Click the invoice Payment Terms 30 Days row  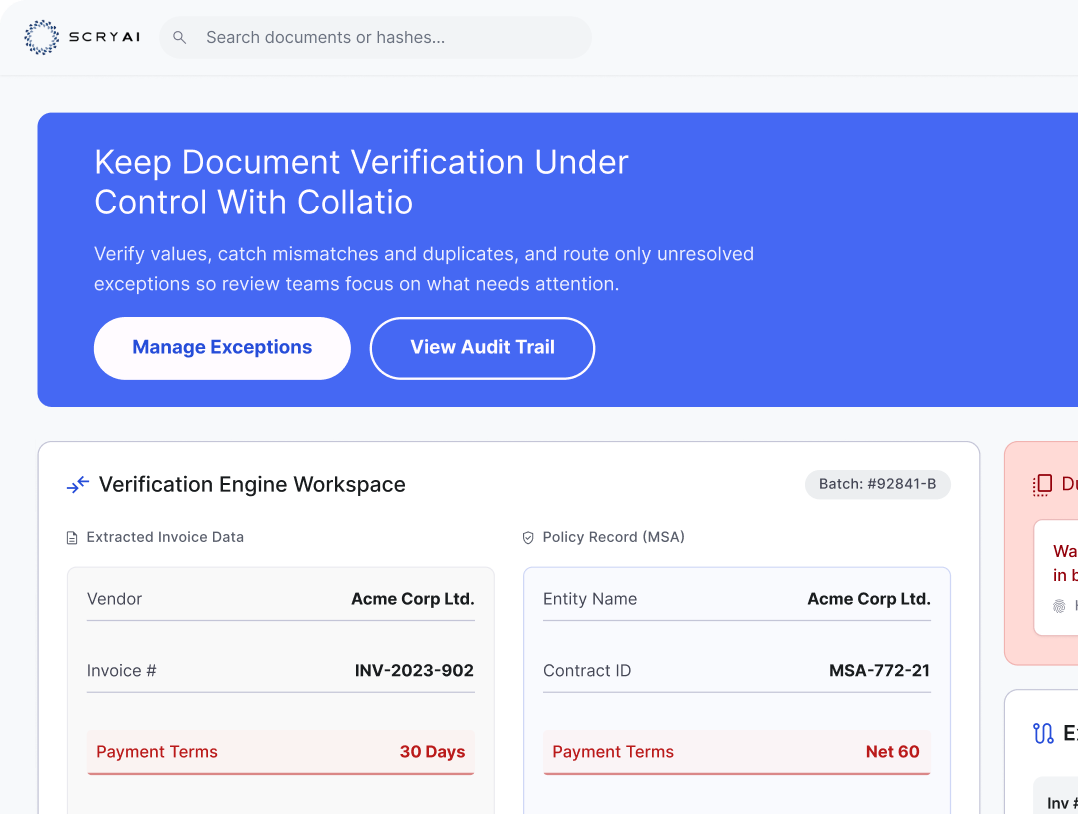[280, 752]
